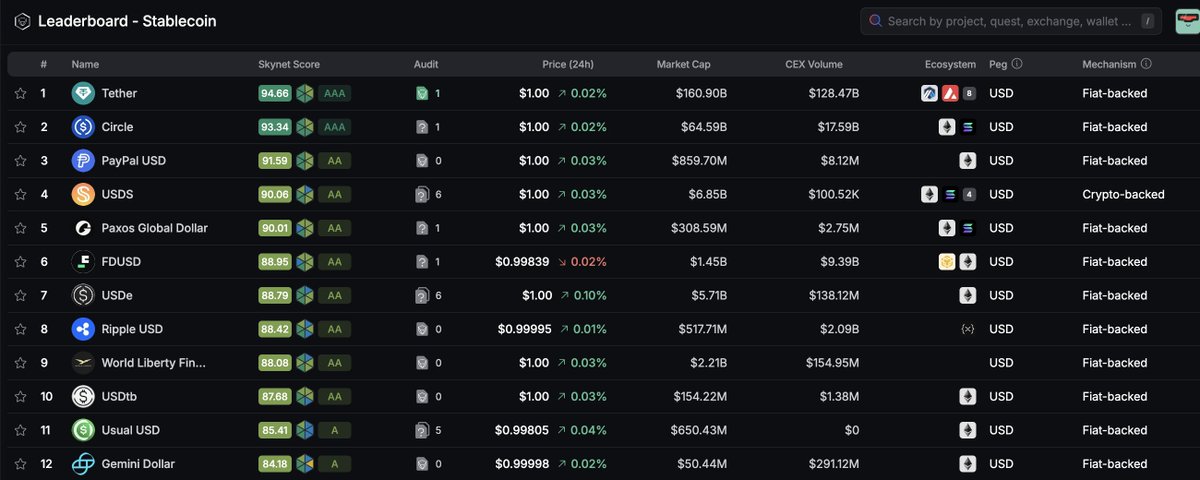Image resolution: width=1200 pixels, height=480 pixels.
Task: Click the USDe logo
Action: pyautogui.click(x=83, y=295)
